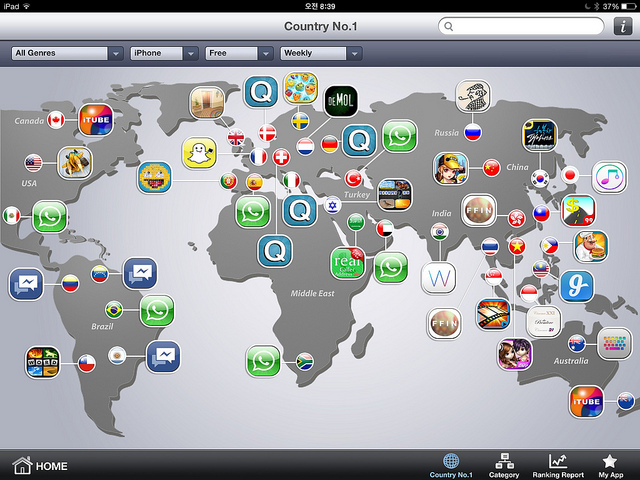Tap the Russia flag
Screen dimensions: 640x480
(473, 132)
